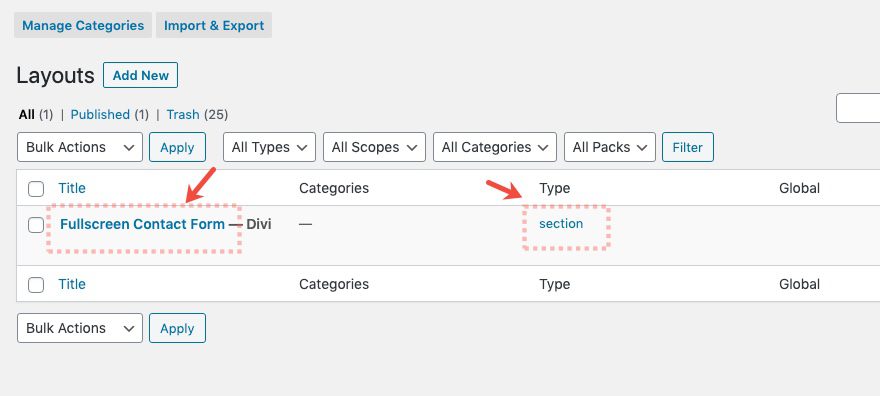Expand the All Scopes dropdown
The image size is (880, 396).
click(374, 147)
